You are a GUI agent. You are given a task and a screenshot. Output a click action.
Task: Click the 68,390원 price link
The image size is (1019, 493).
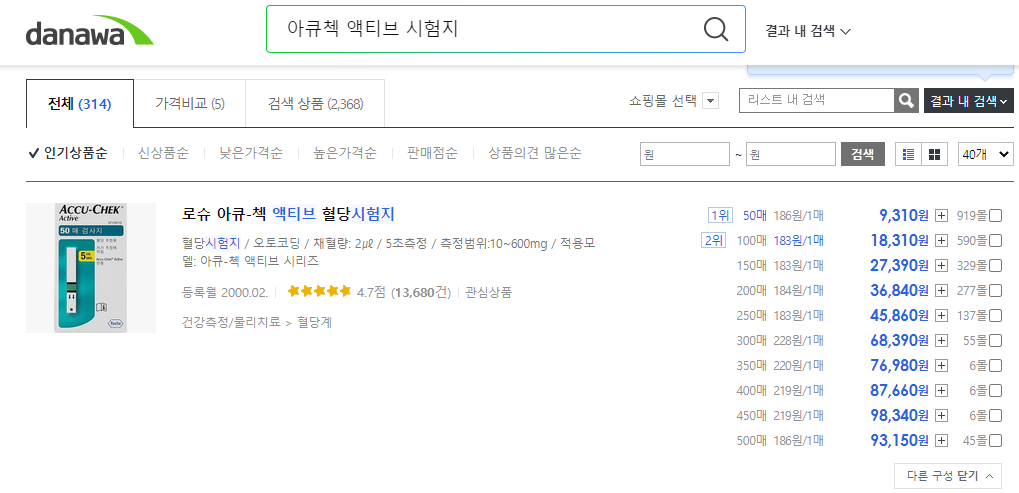[x=899, y=340]
